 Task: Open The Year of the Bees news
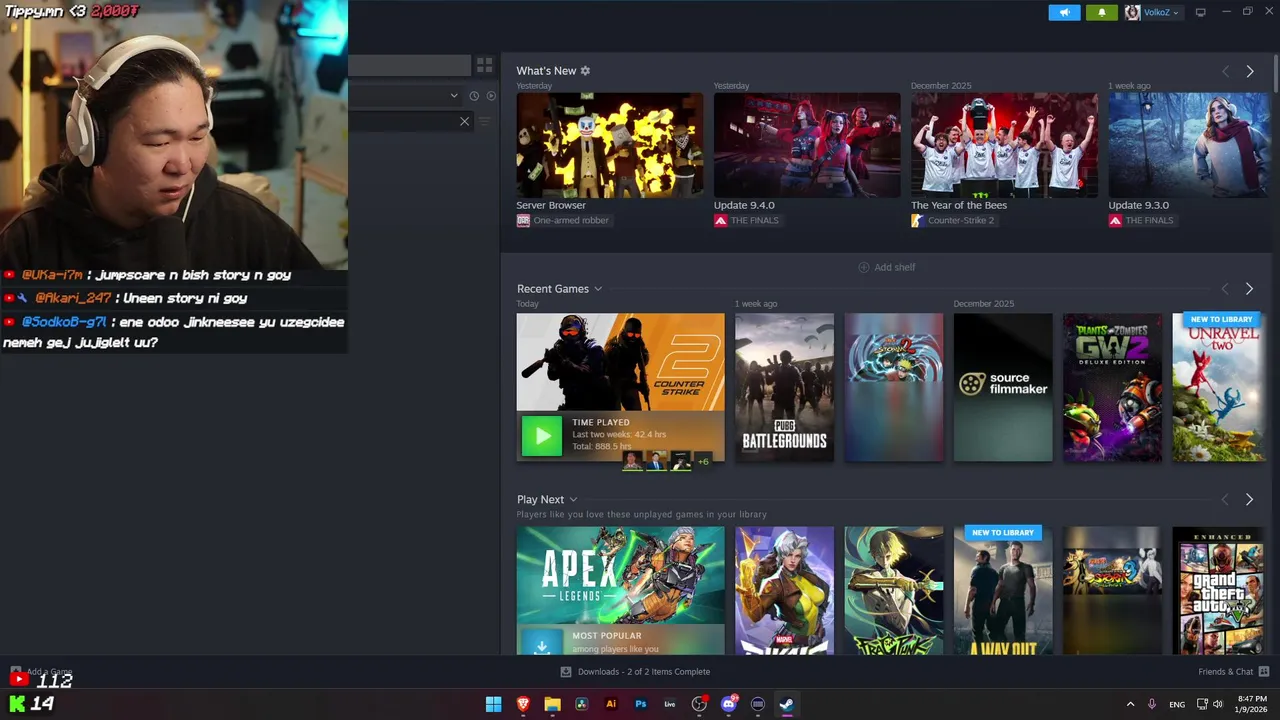[1004, 145]
